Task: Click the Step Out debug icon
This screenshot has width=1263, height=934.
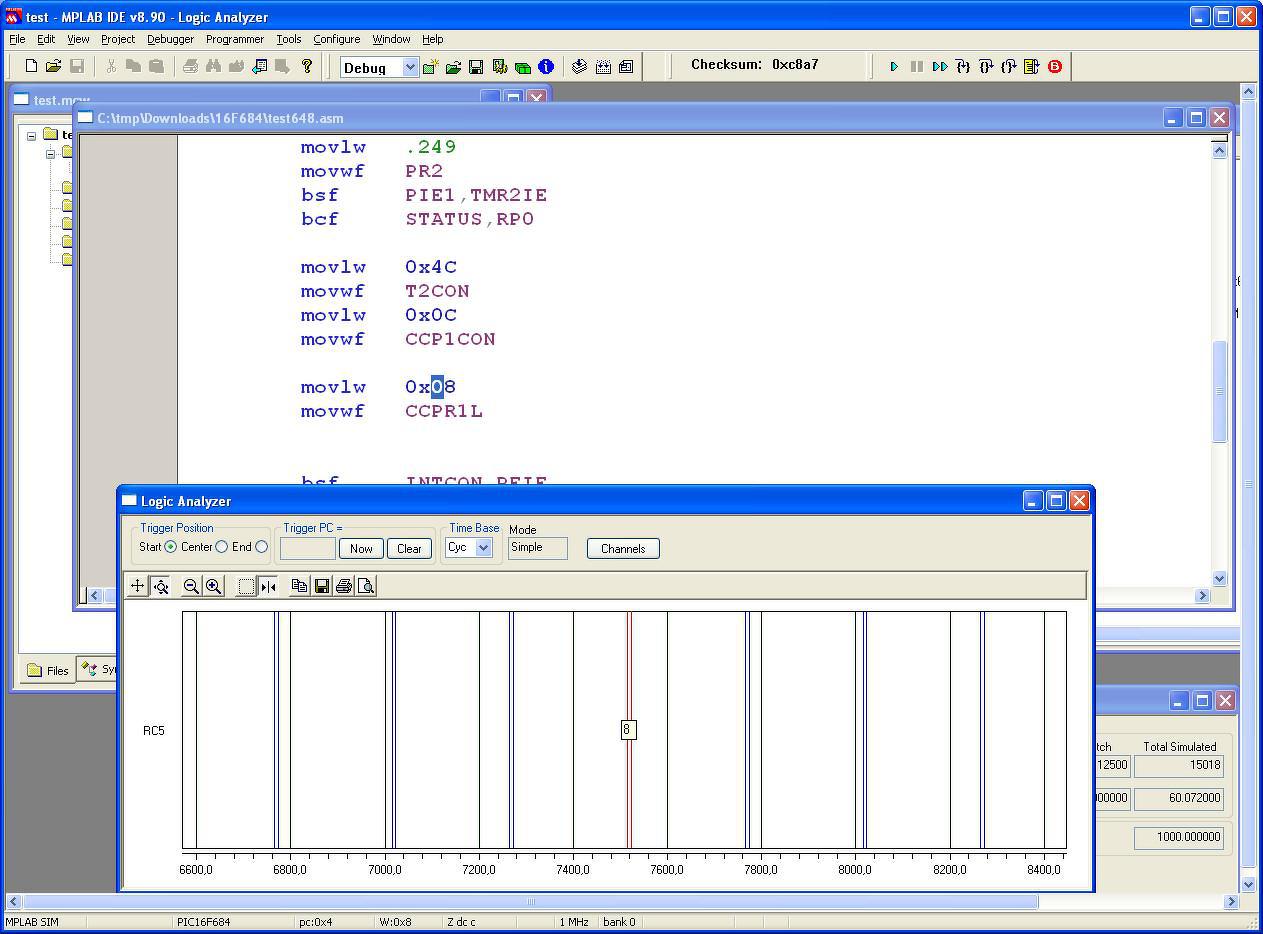Action: [1009, 67]
